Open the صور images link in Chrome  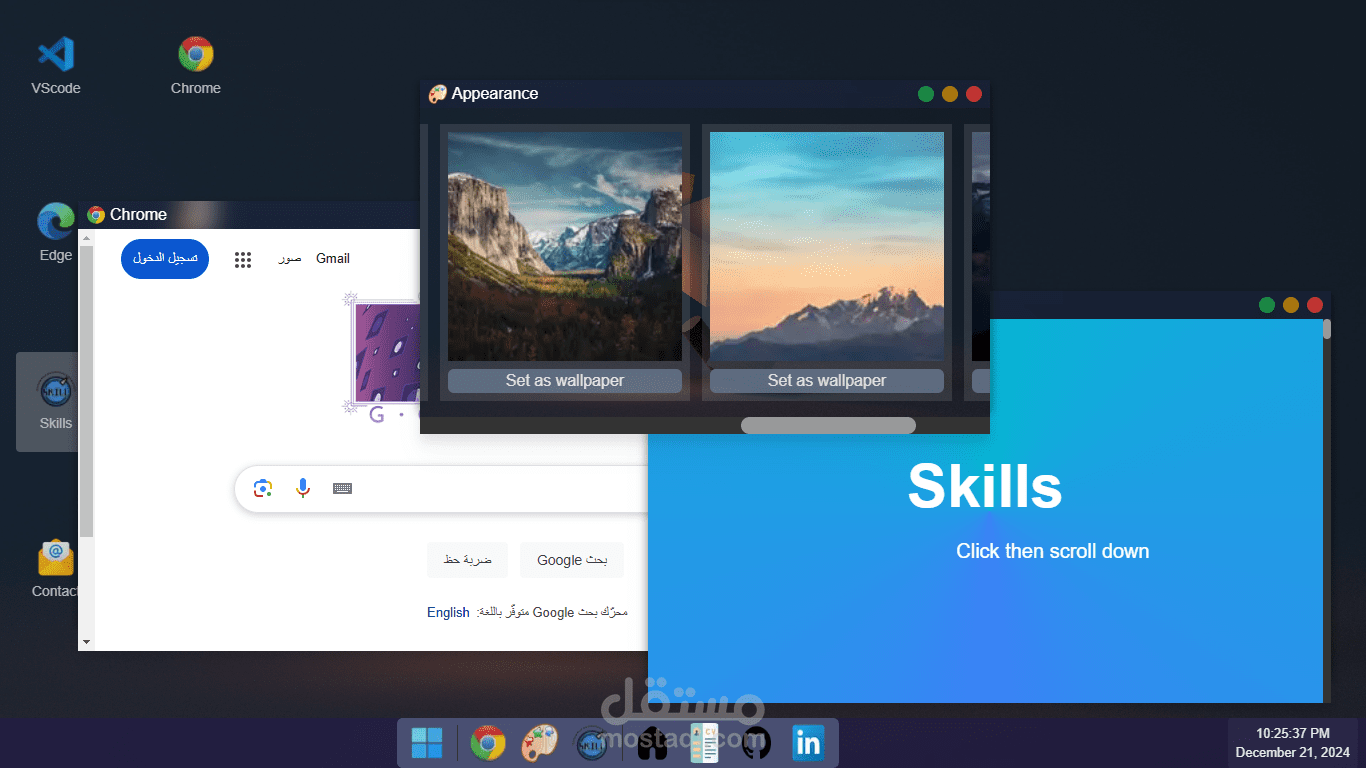[x=290, y=258]
